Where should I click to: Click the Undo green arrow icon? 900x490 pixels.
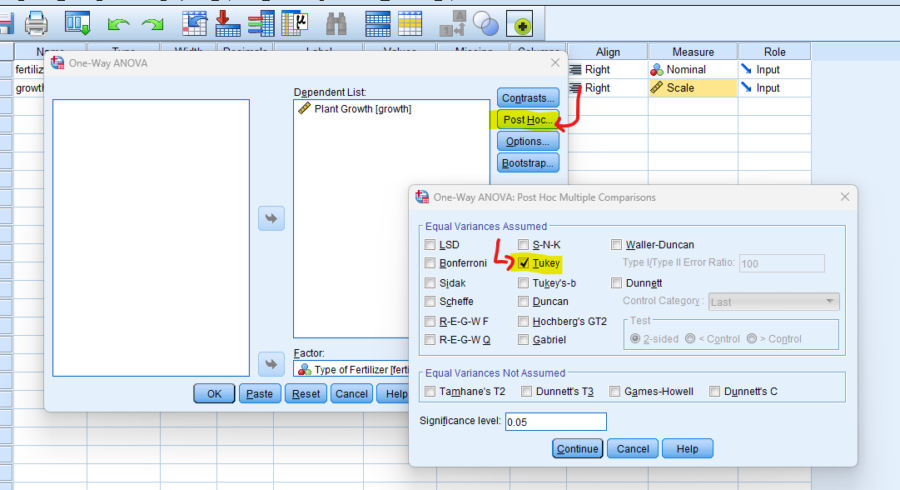(119, 21)
